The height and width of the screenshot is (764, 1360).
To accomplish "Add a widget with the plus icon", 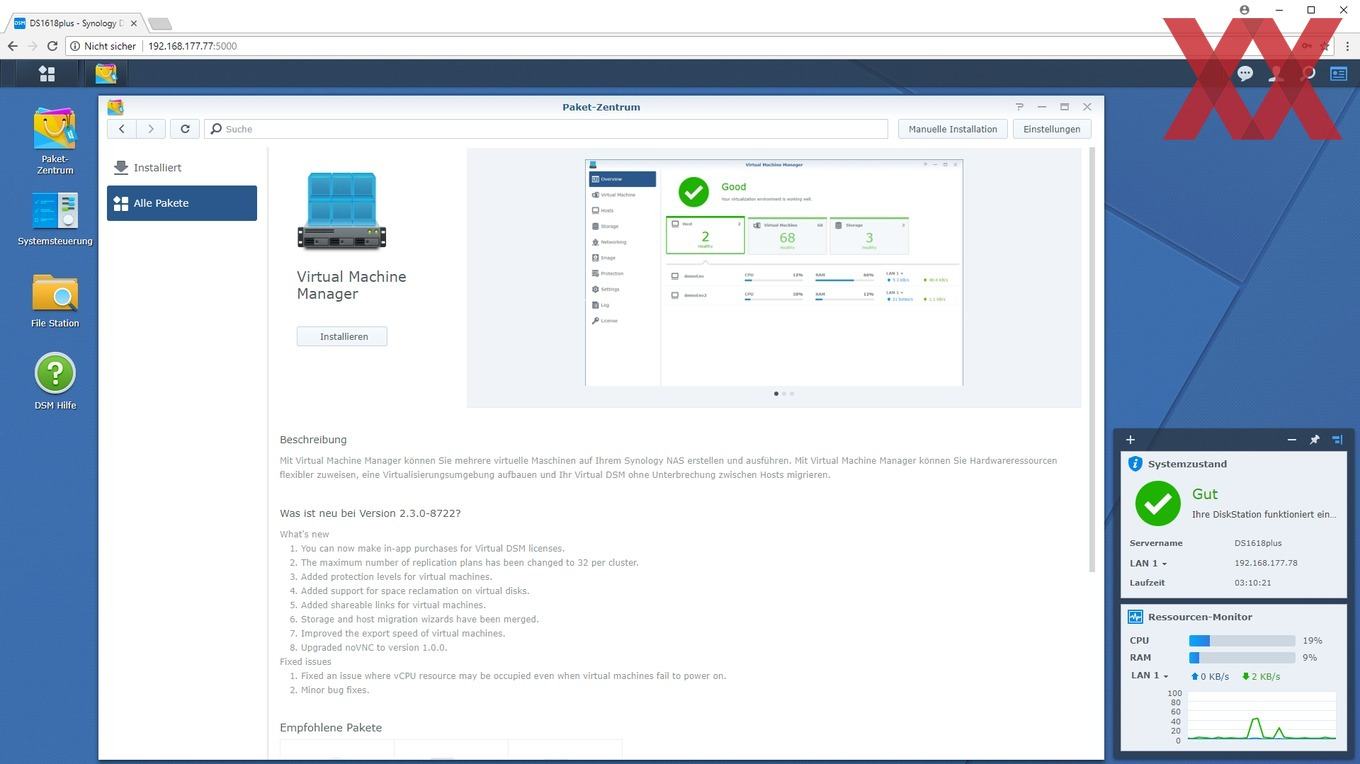I will (x=1130, y=439).
